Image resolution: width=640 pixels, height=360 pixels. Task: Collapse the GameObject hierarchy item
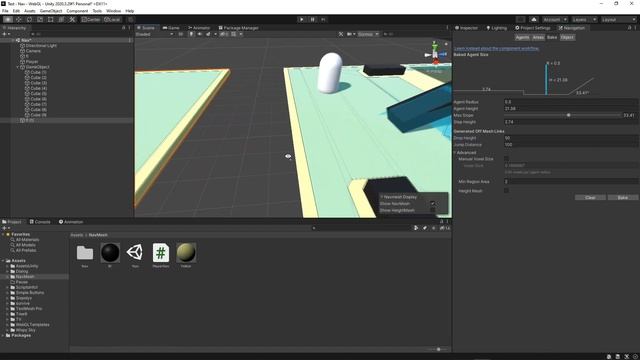[x=18, y=67]
